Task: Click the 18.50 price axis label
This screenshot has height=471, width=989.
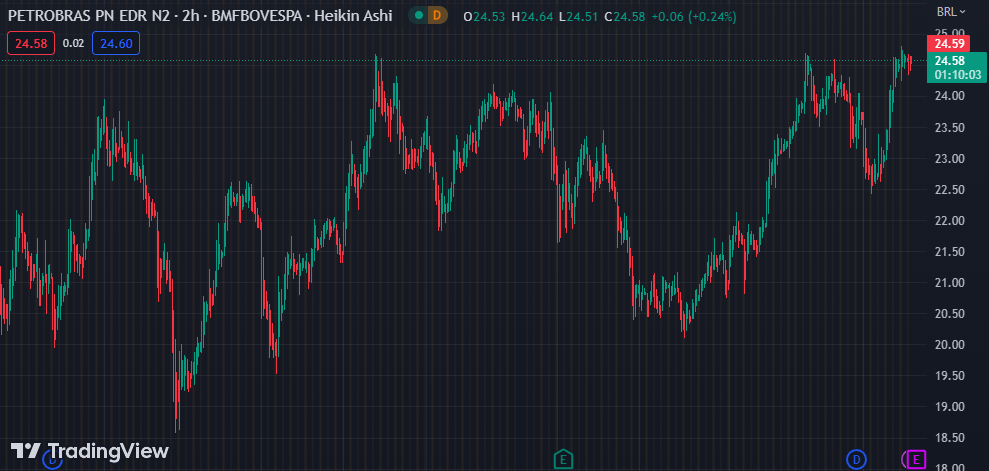Action: (949, 437)
